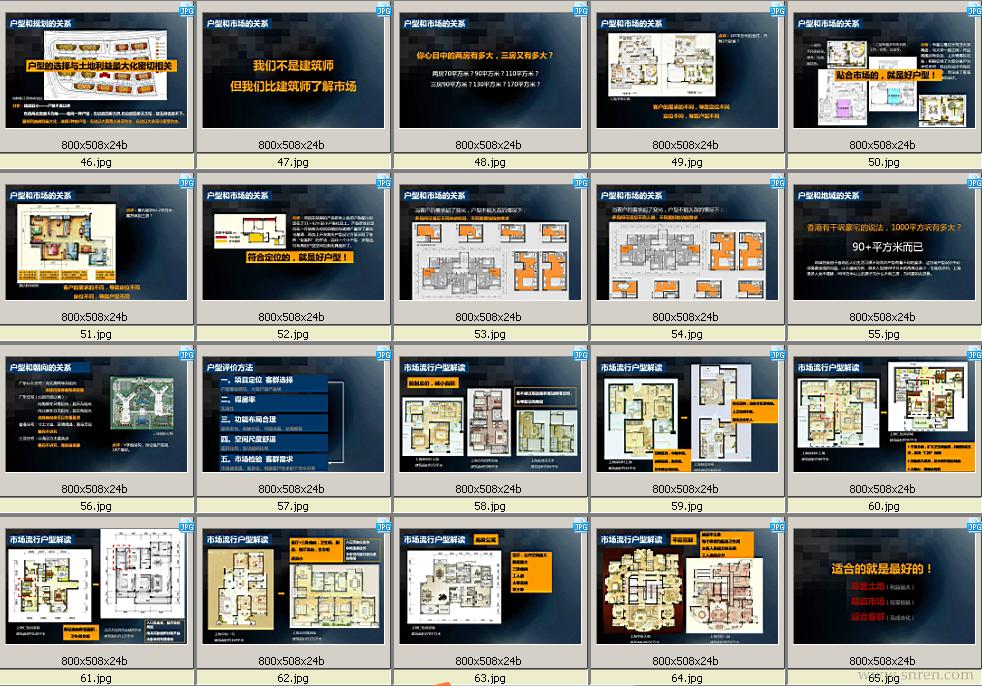Highlight the caption "57.jpg"
This screenshot has height=686, width=982.
tap(292, 506)
